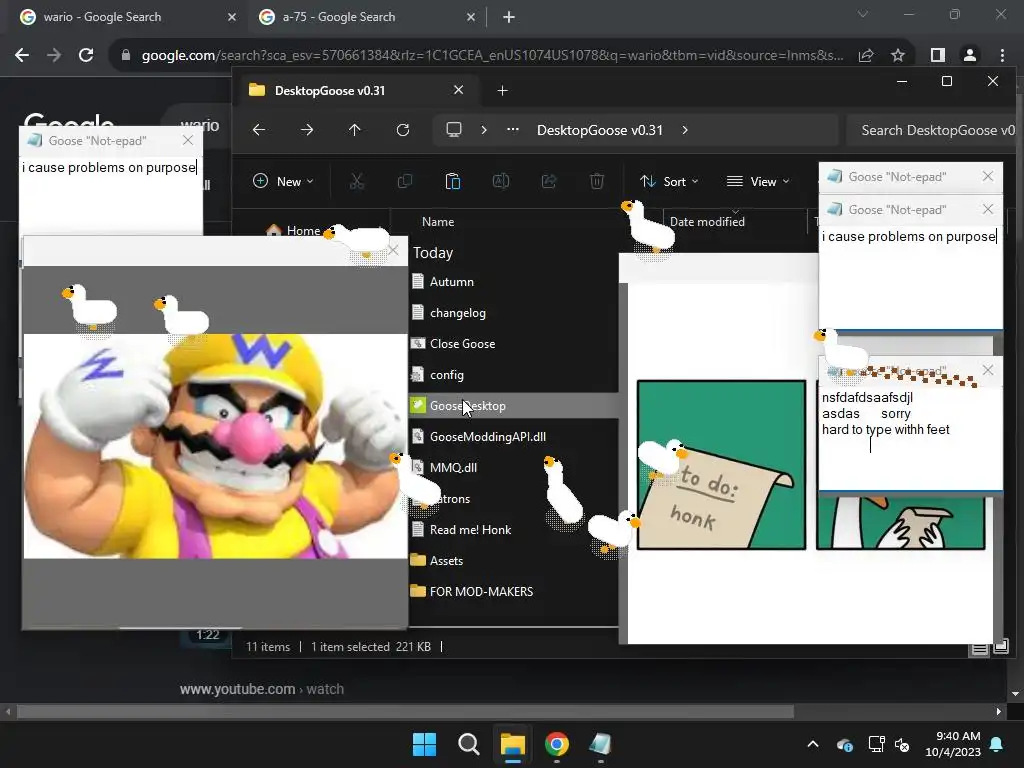
Task: Open Chrome from taskbar
Action: [x=557, y=744]
